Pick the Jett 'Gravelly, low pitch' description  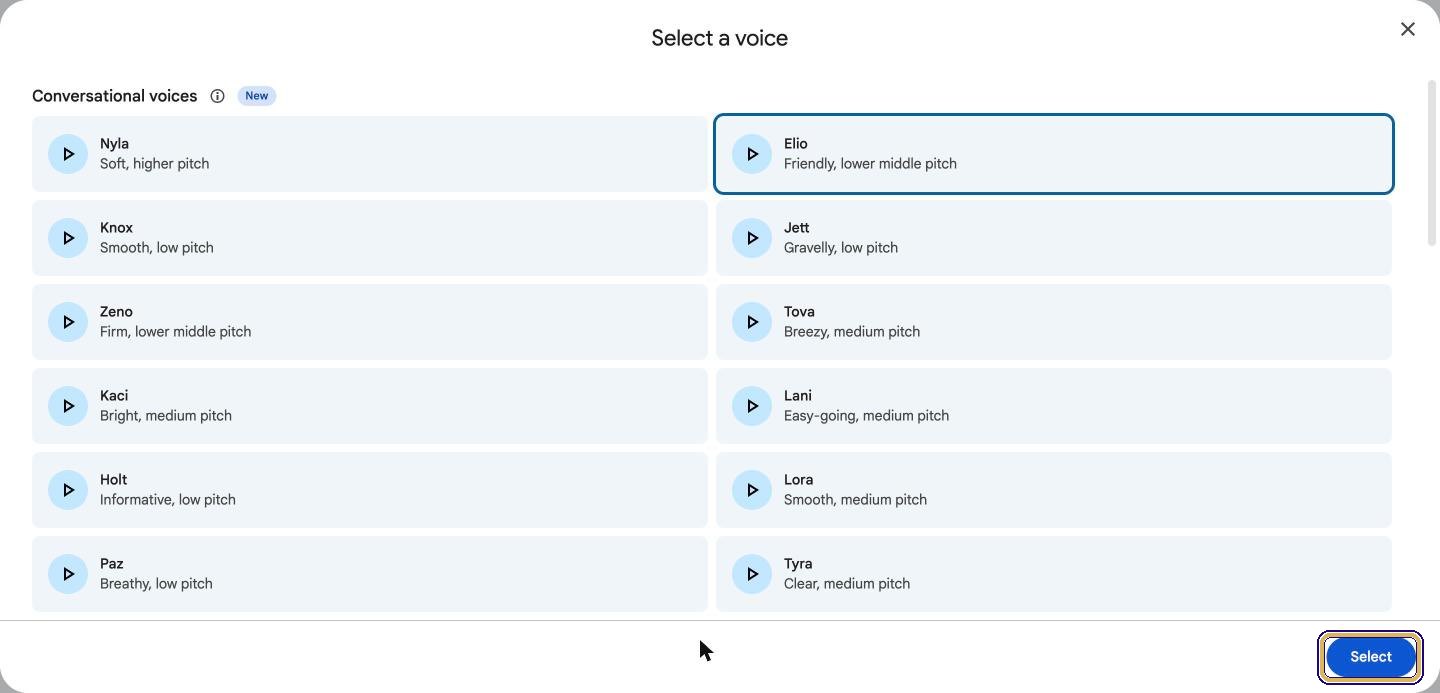coord(841,248)
